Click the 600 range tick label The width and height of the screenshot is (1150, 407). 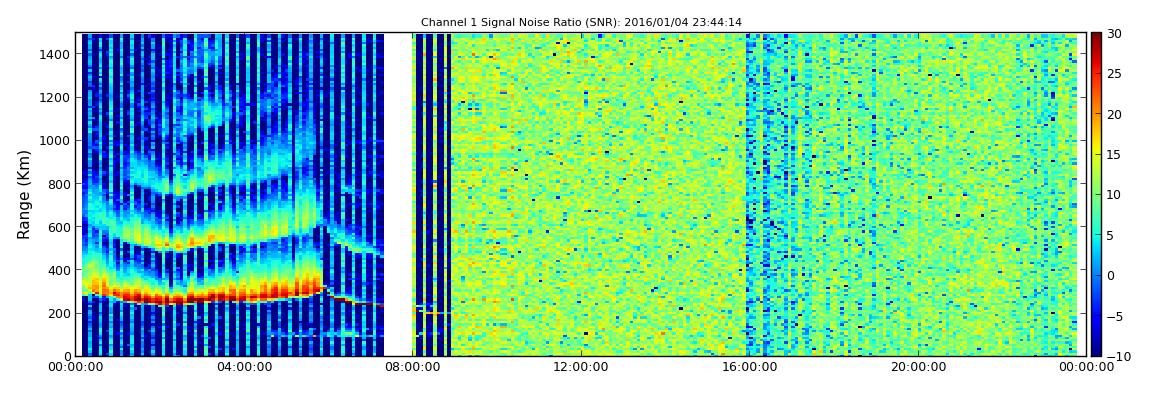click(x=60, y=227)
